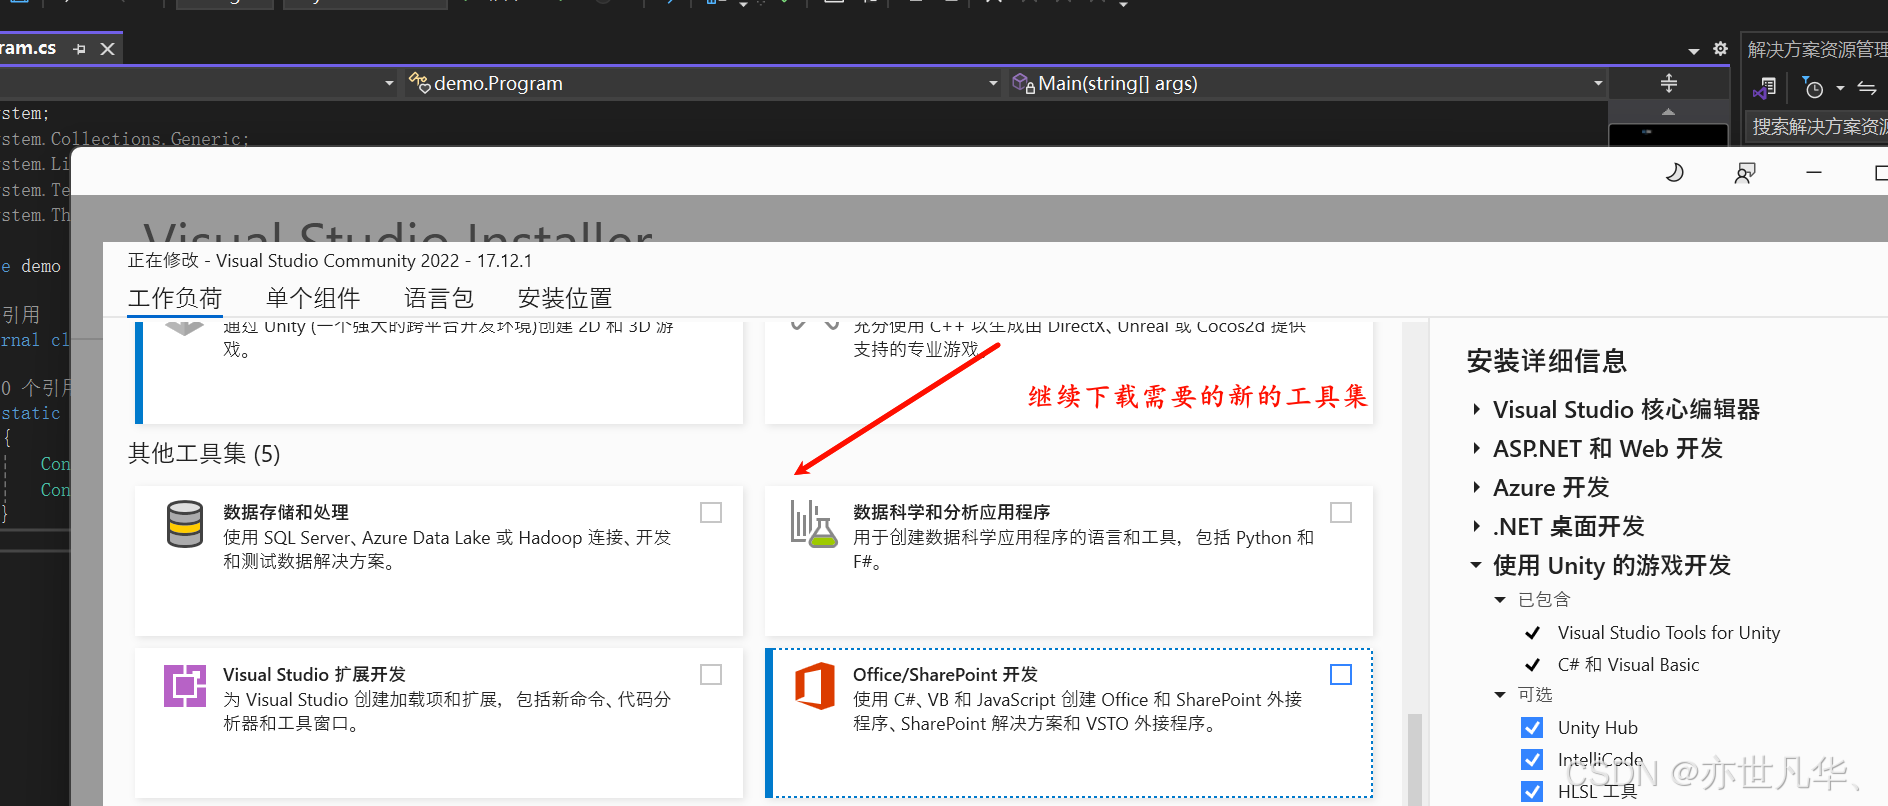Switch to the 工作负荷 tab
This screenshot has height=806, width=1888.
pos(175,298)
